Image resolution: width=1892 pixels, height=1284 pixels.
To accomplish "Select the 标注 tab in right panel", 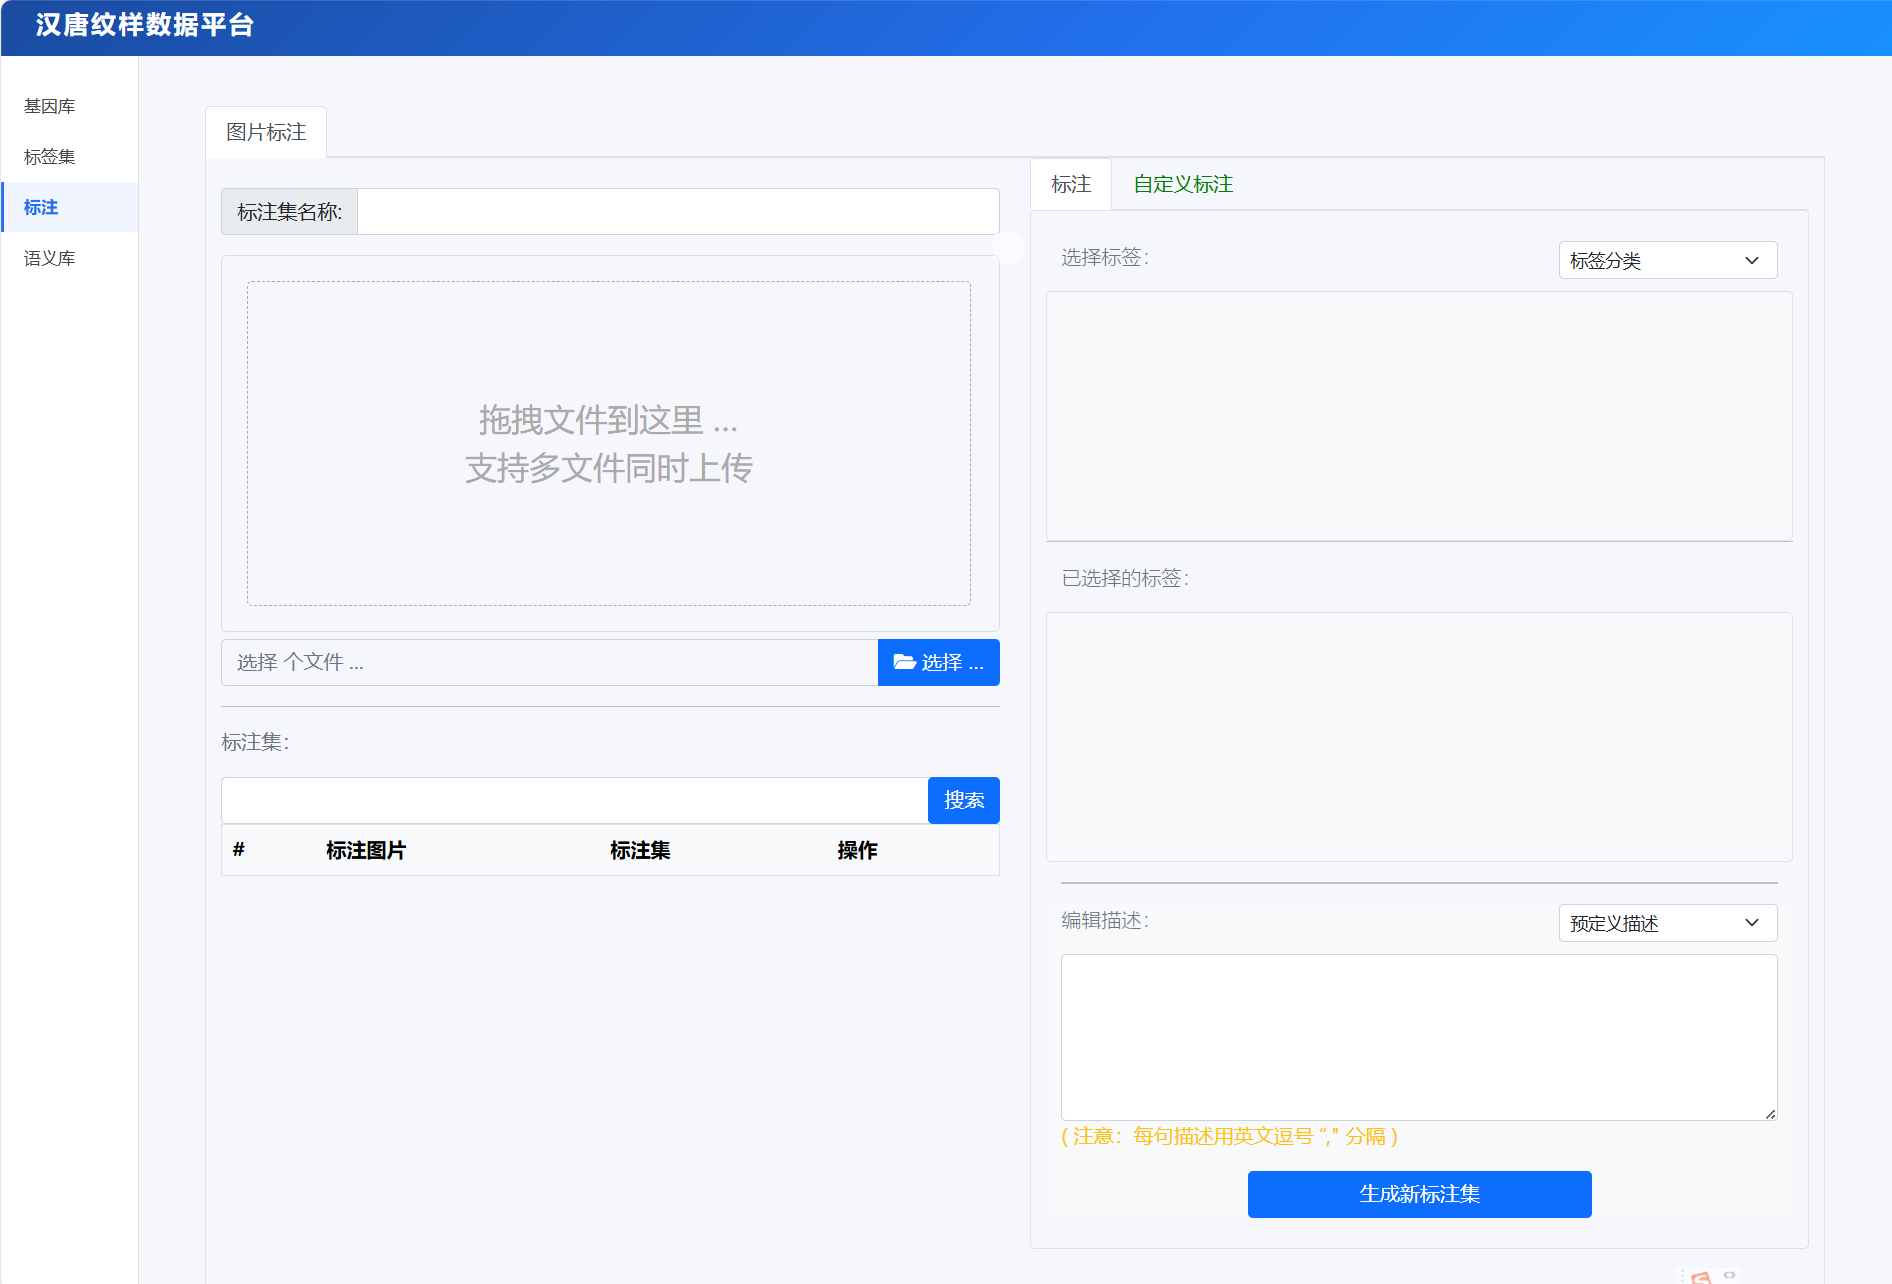I will point(1071,184).
